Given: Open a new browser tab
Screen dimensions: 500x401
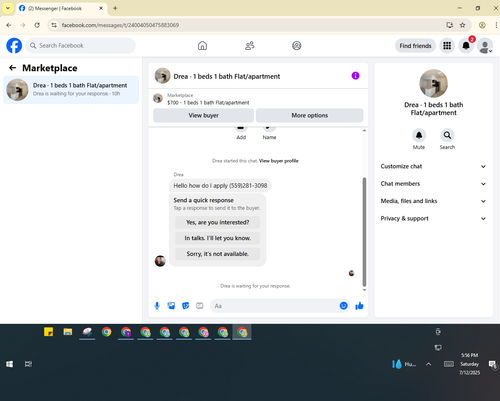Looking at the screenshot, I should click(x=115, y=8).
